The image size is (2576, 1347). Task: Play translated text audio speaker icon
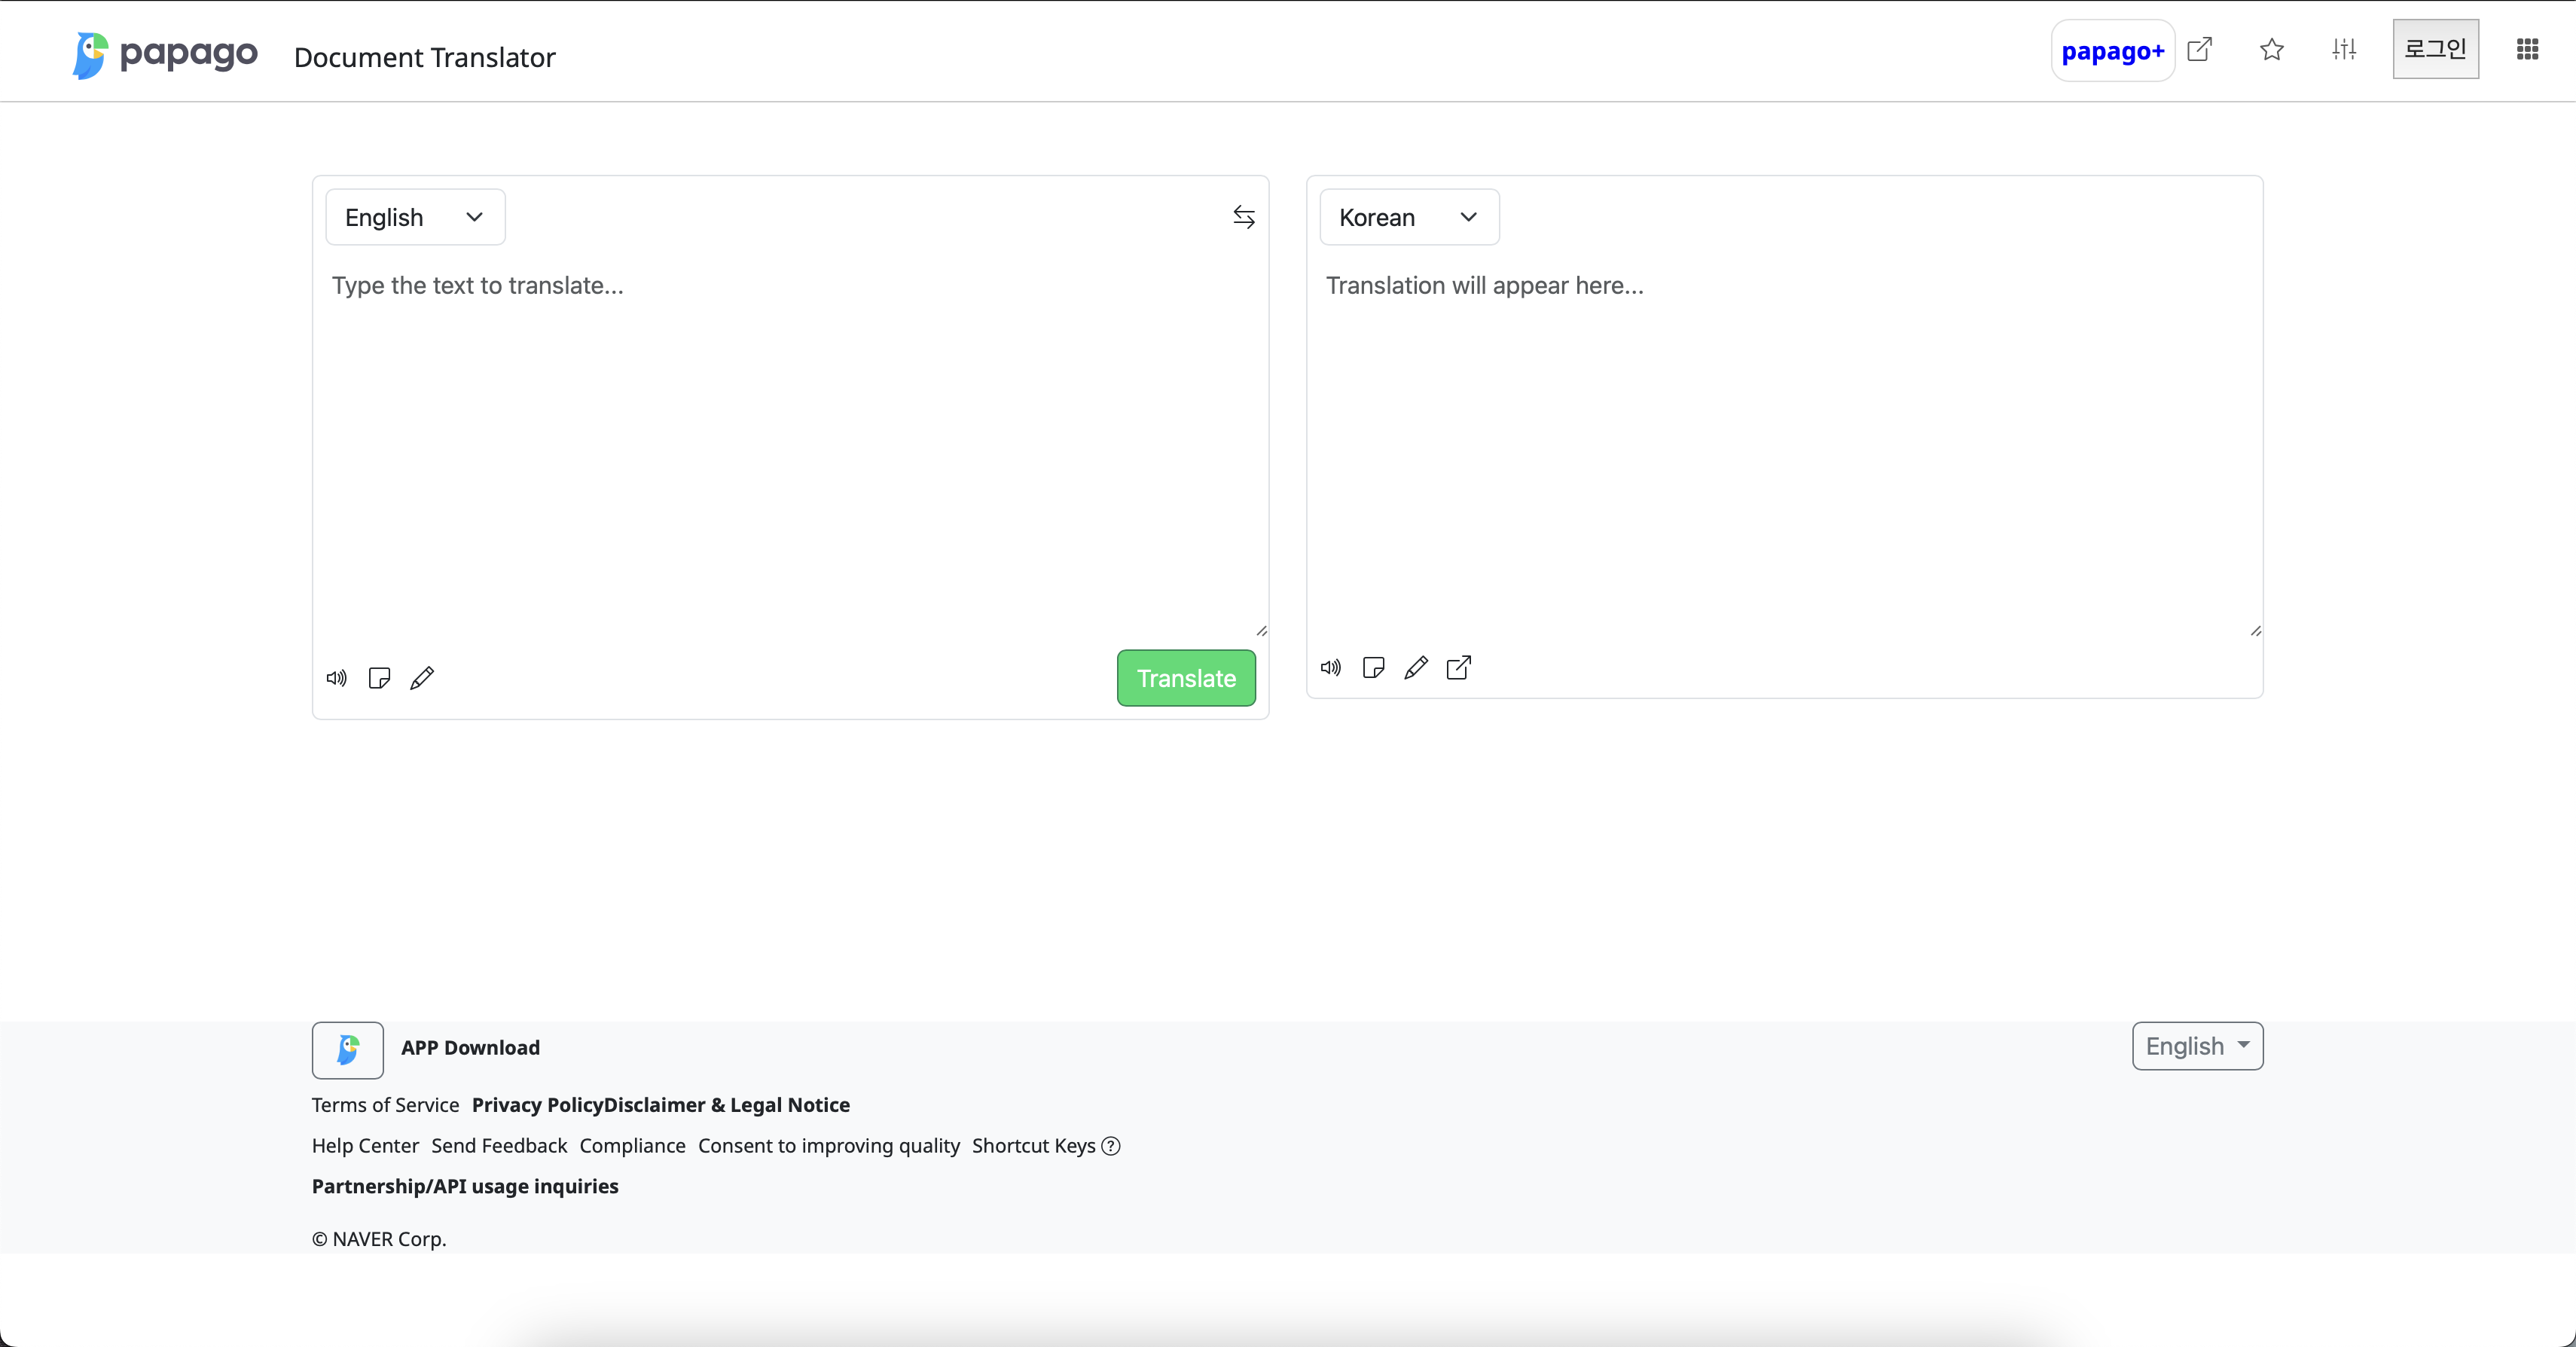1330,667
